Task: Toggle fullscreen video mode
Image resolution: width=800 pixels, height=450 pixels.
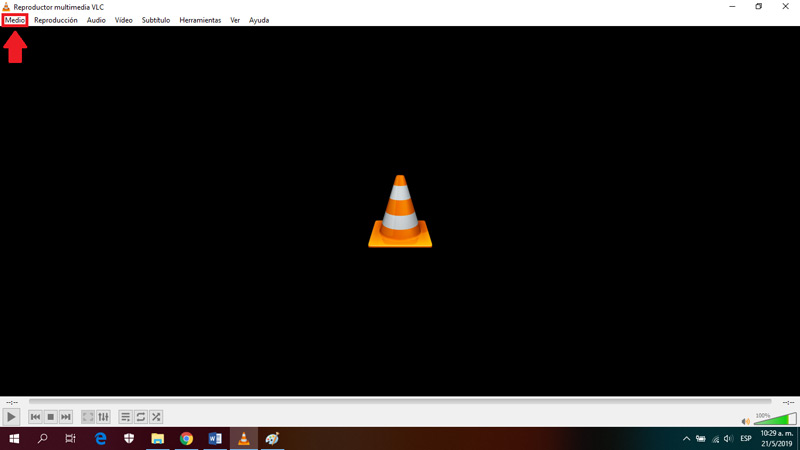Action: point(88,417)
